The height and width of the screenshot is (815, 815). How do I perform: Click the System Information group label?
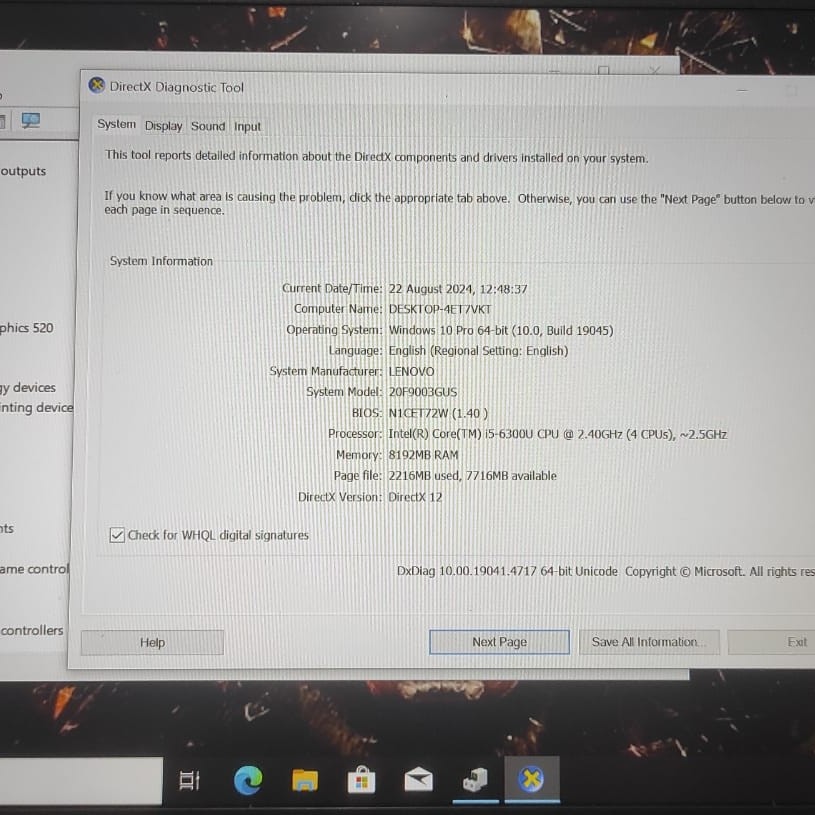tap(161, 261)
